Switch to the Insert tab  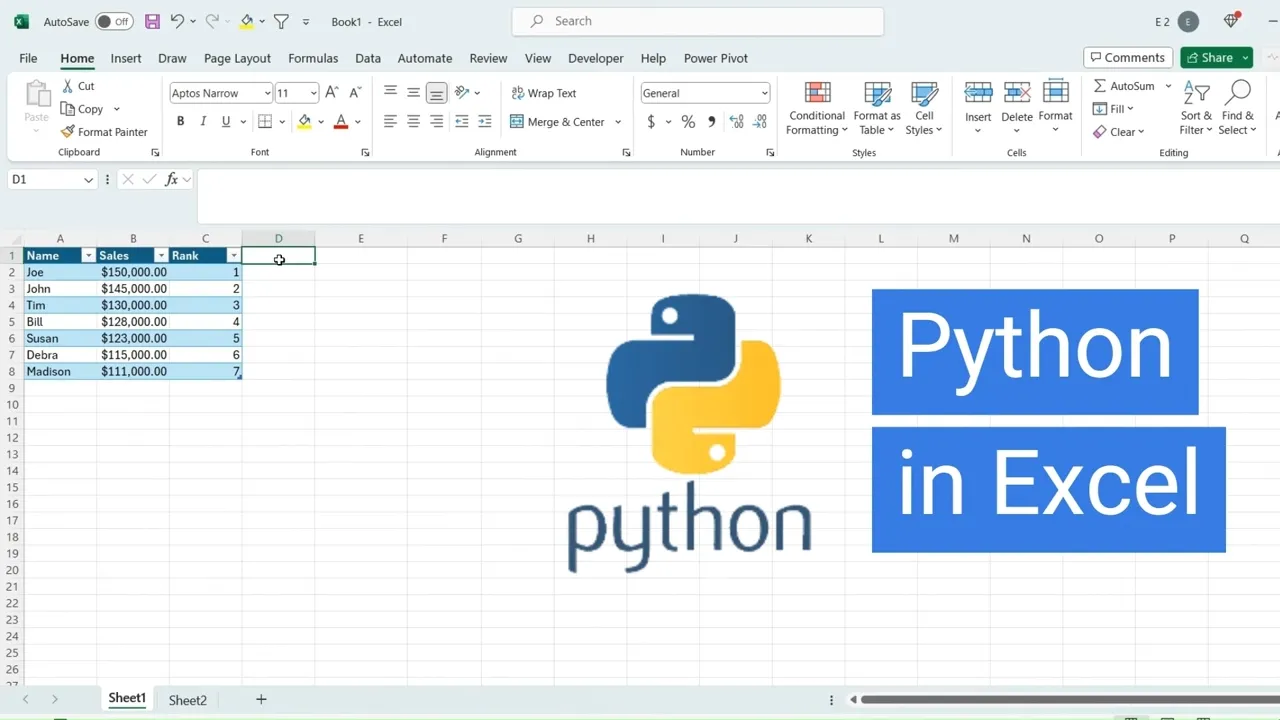(126, 58)
